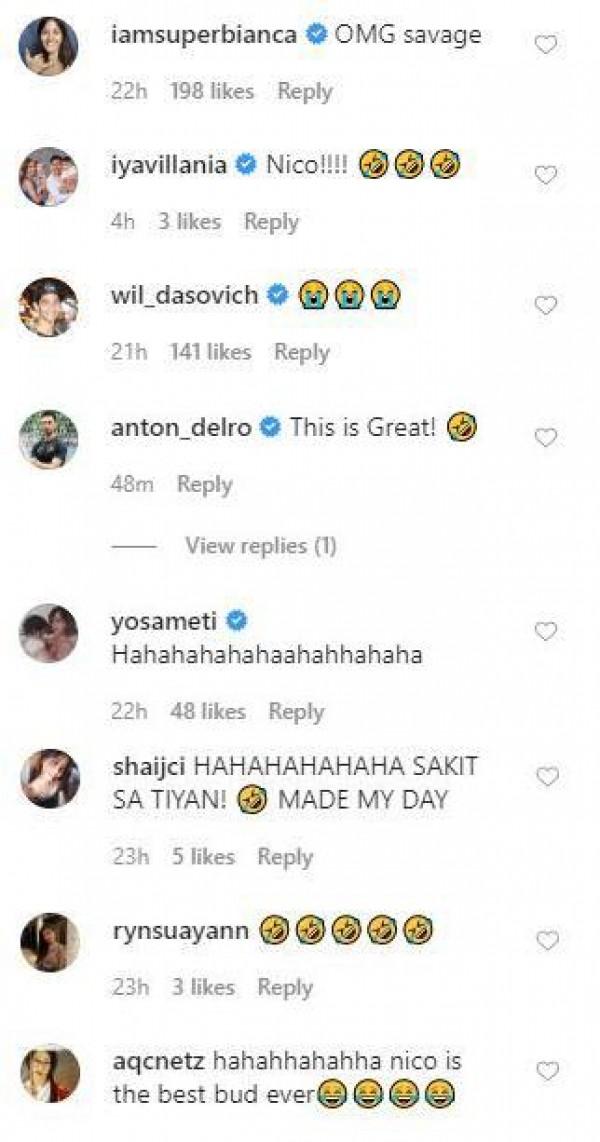Viewport: 600px width, 1142px height.
Task: Reply to shaijci's comment
Action: point(287,857)
